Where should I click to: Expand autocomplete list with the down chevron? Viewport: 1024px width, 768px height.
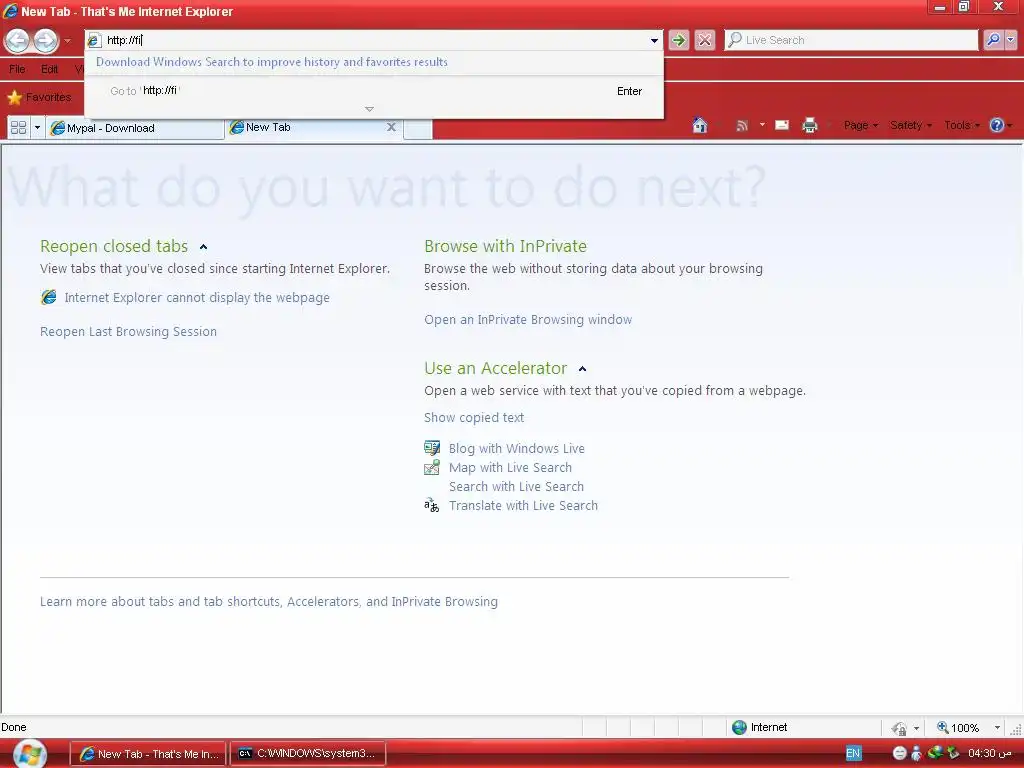pos(369,109)
